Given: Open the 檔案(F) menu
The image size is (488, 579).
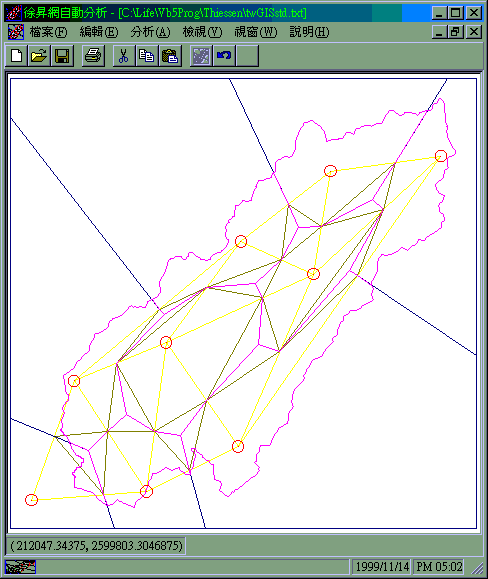Looking at the screenshot, I should [48, 32].
